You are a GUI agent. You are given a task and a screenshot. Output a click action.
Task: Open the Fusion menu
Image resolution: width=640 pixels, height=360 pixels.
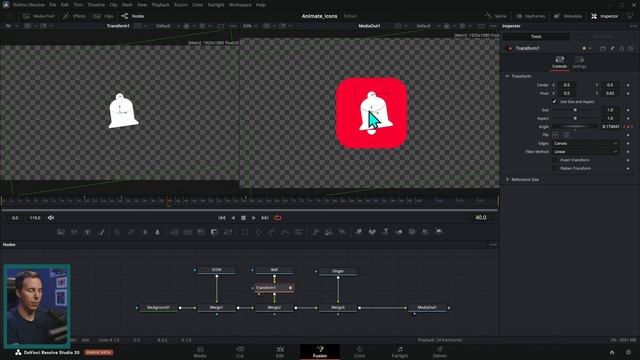click(180, 5)
